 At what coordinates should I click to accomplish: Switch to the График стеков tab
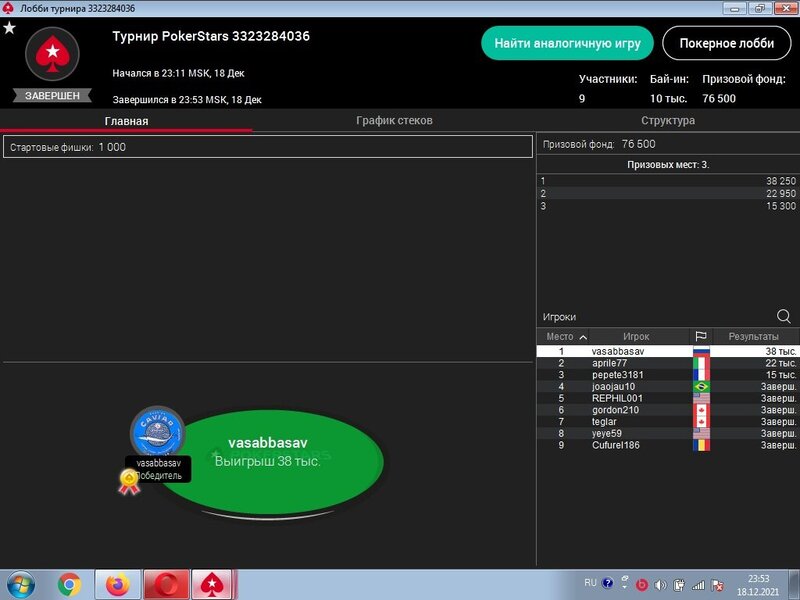394,121
